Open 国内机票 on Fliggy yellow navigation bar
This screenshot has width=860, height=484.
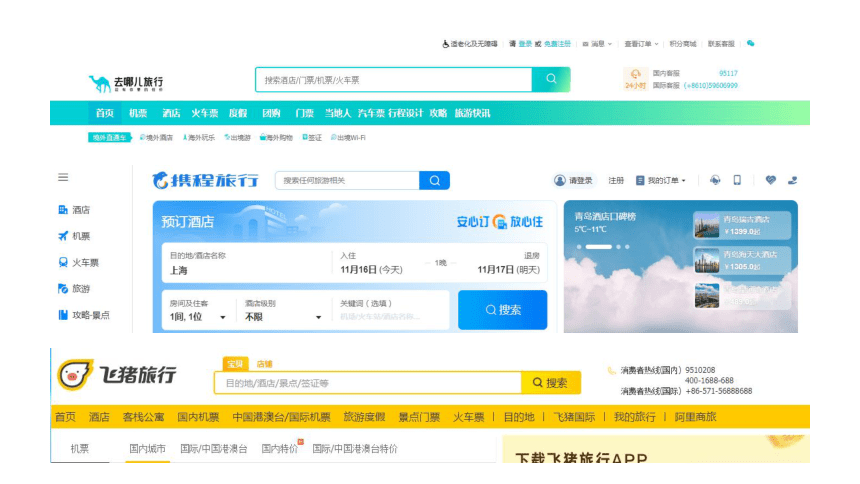(x=198, y=417)
